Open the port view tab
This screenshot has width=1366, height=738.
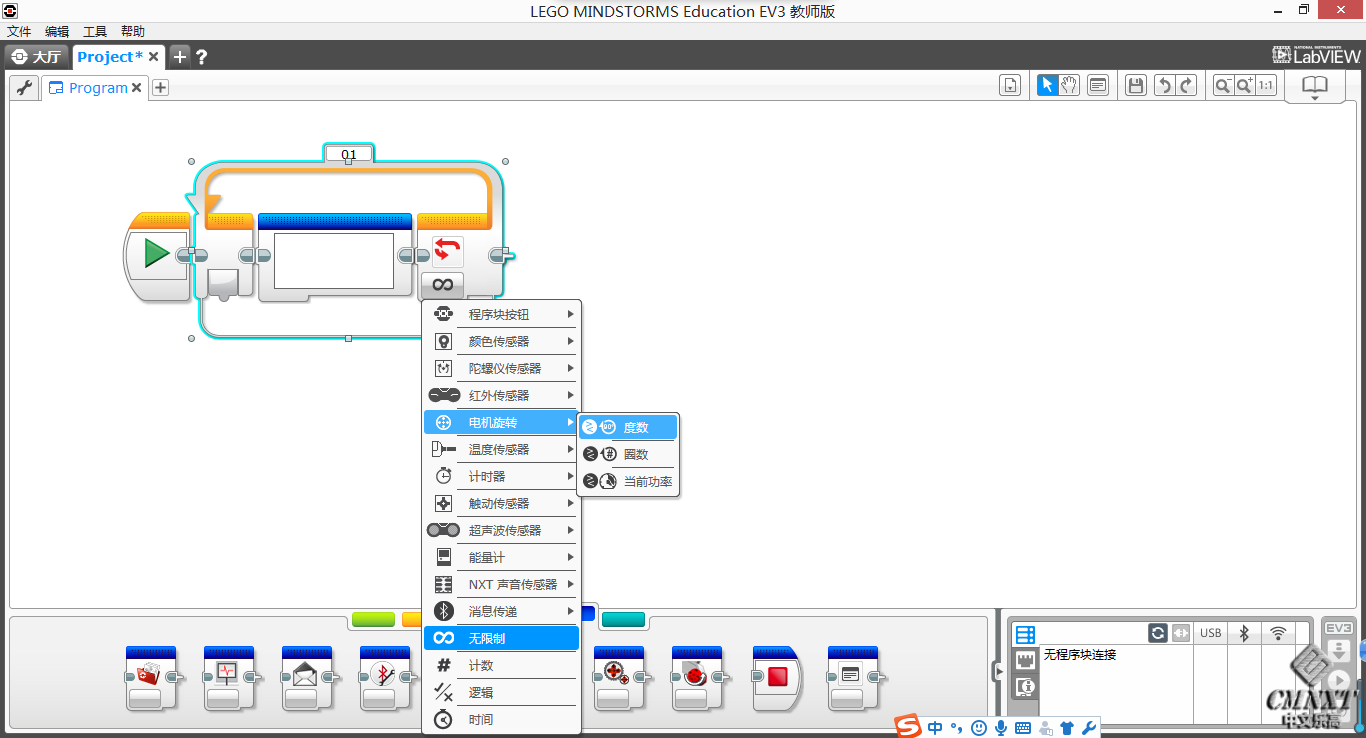click(x=1025, y=660)
